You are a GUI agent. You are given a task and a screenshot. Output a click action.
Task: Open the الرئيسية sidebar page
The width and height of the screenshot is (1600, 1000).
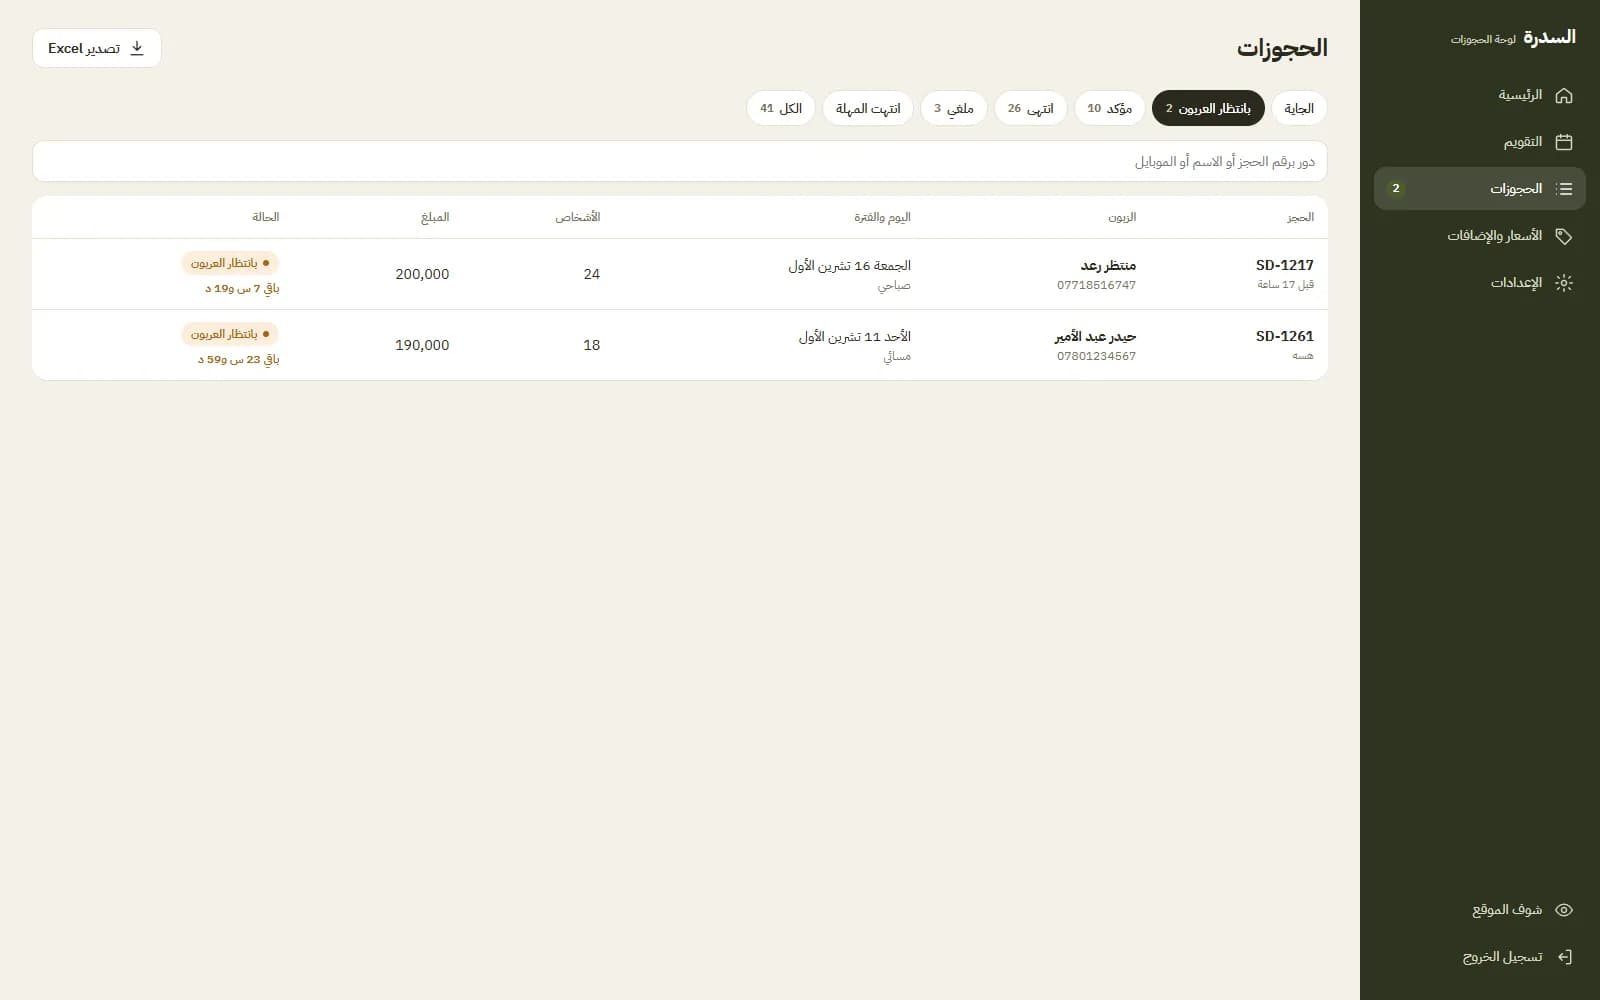click(x=1480, y=95)
